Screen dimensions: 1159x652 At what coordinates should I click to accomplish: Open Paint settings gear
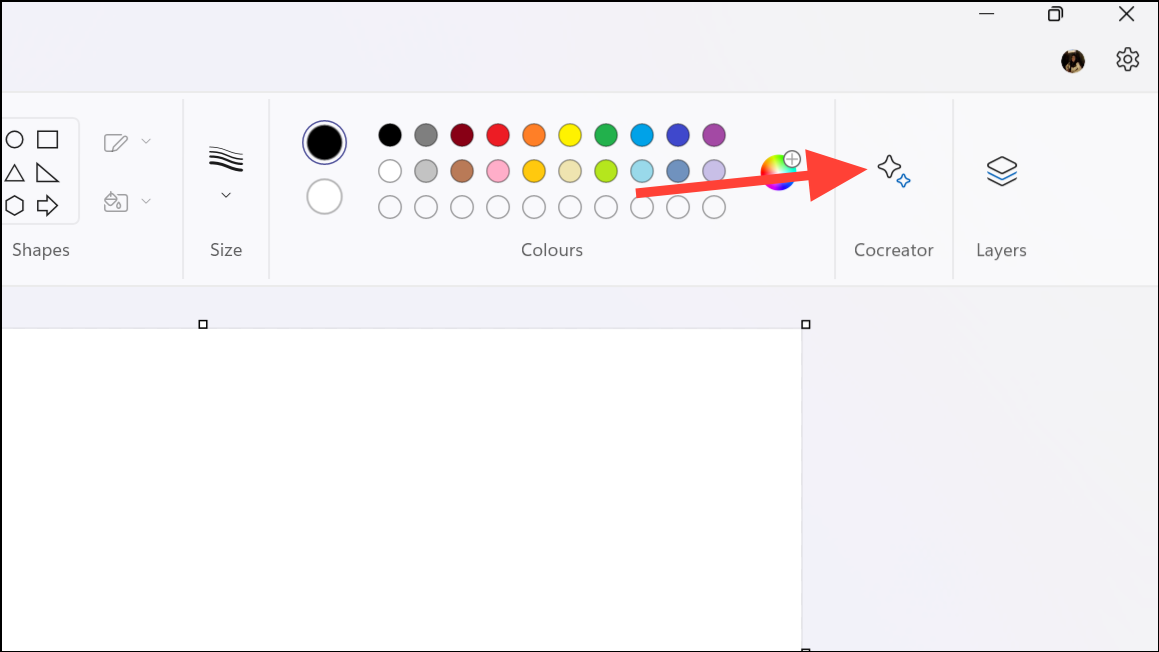click(x=1127, y=60)
